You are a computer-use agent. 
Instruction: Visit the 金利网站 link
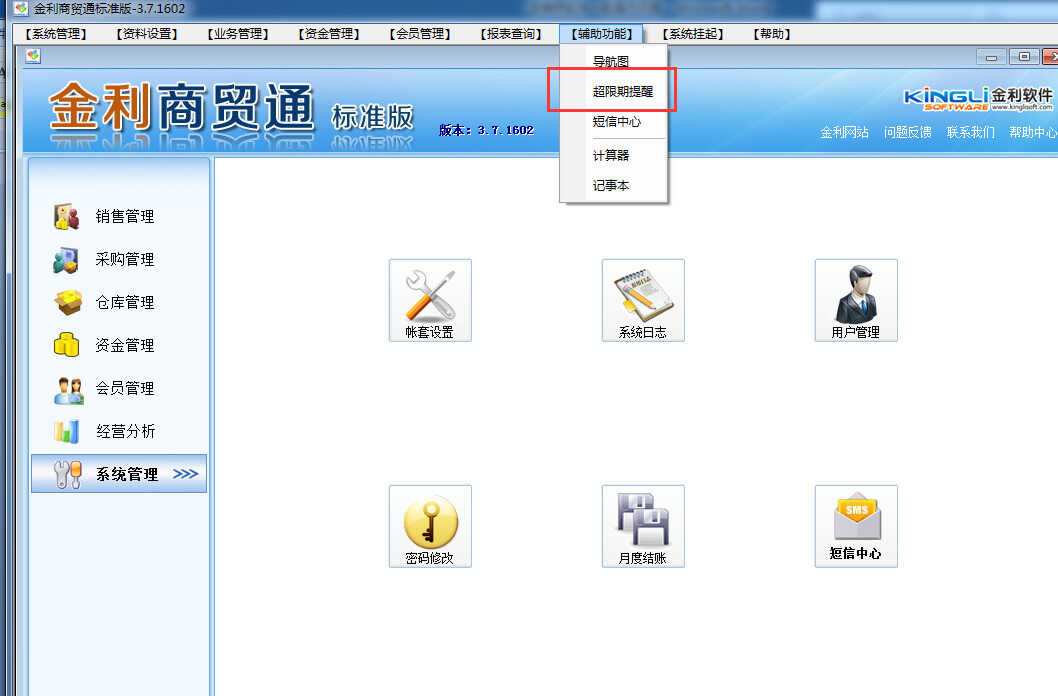(x=844, y=132)
